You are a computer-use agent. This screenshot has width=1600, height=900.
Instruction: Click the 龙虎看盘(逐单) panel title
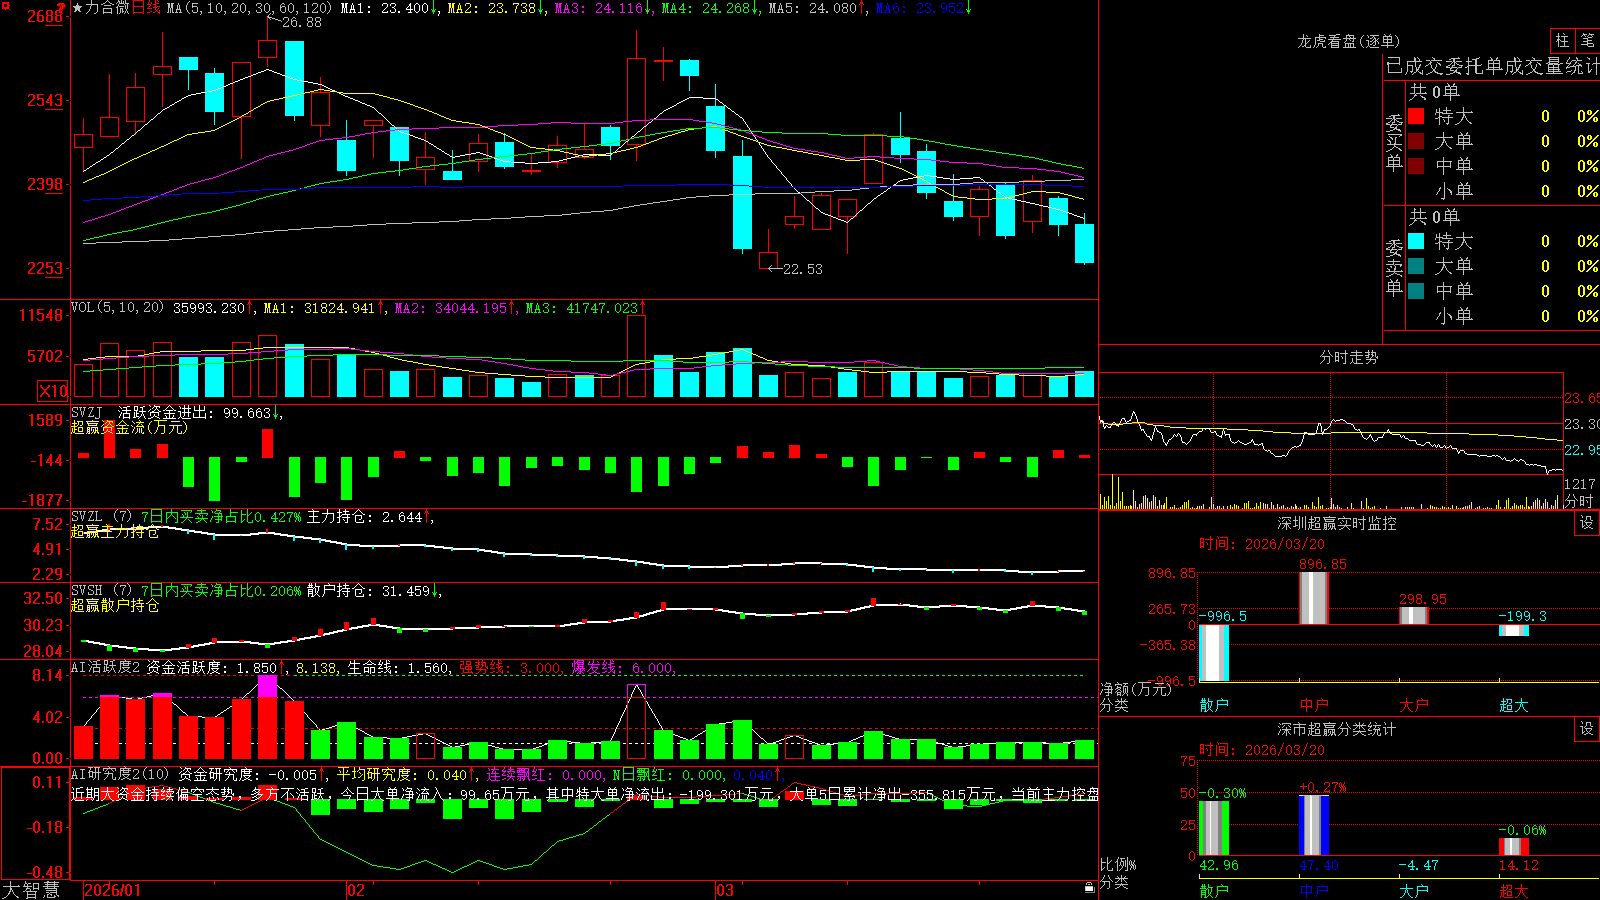(x=1348, y=41)
